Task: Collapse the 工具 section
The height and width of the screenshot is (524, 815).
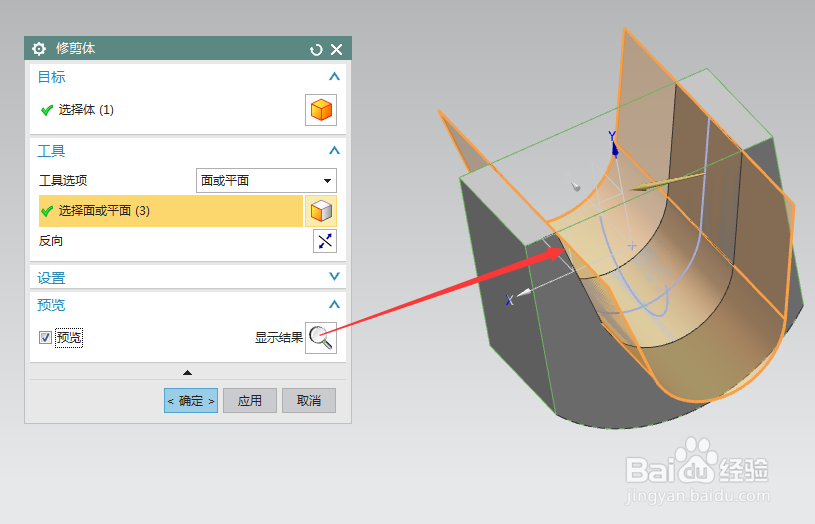Action: click(334, 151)
